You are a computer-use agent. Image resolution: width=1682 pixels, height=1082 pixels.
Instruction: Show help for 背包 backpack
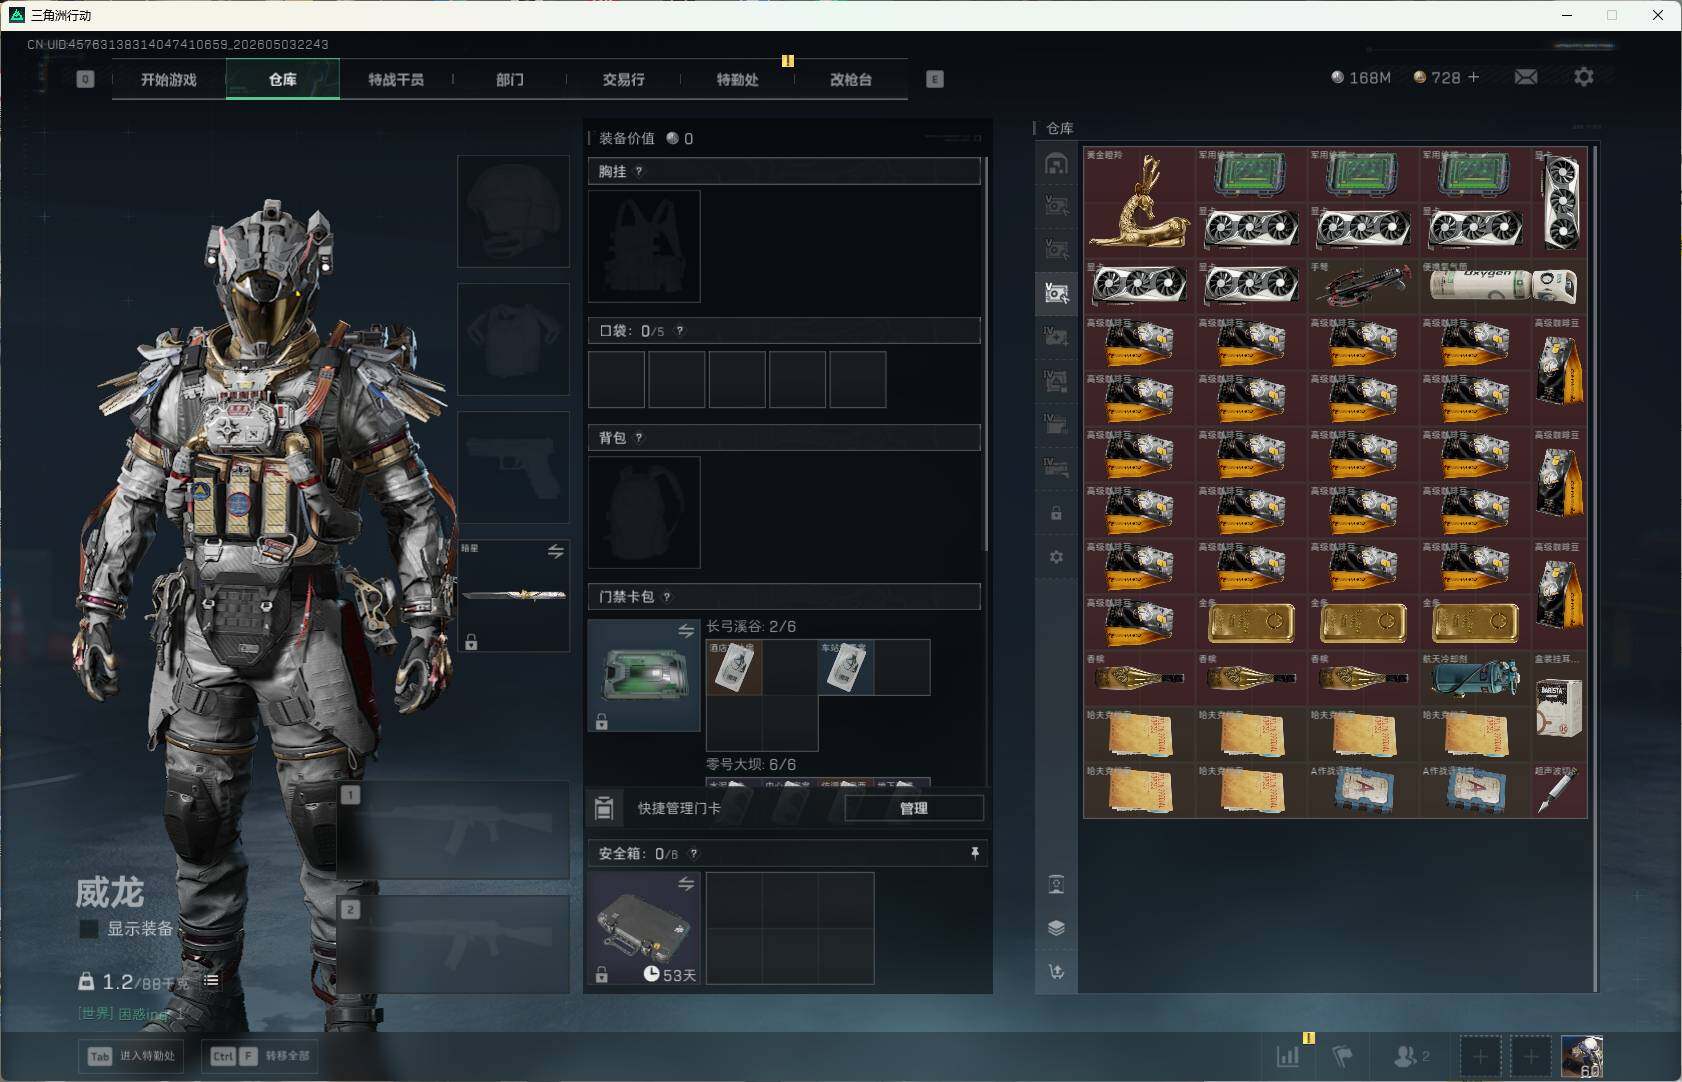tap(639, 437)
